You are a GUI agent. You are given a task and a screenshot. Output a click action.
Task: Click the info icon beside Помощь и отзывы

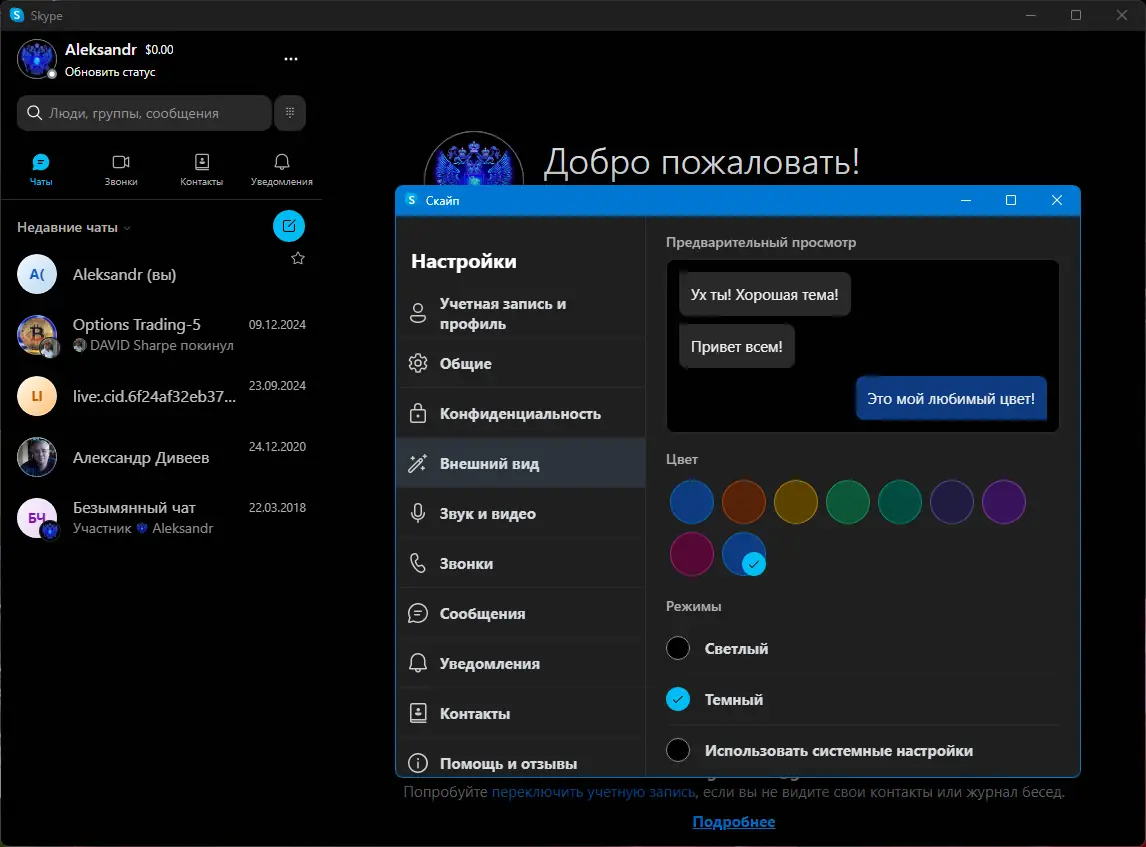[418, 763]
